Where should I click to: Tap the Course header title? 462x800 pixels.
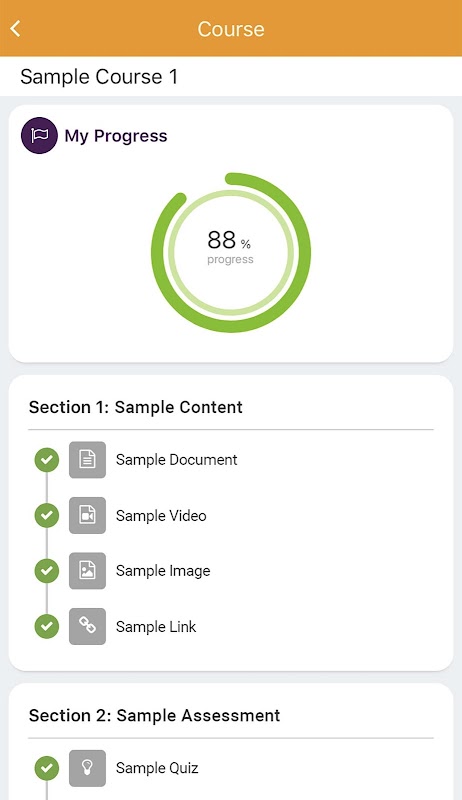click(x=231, y=29)
